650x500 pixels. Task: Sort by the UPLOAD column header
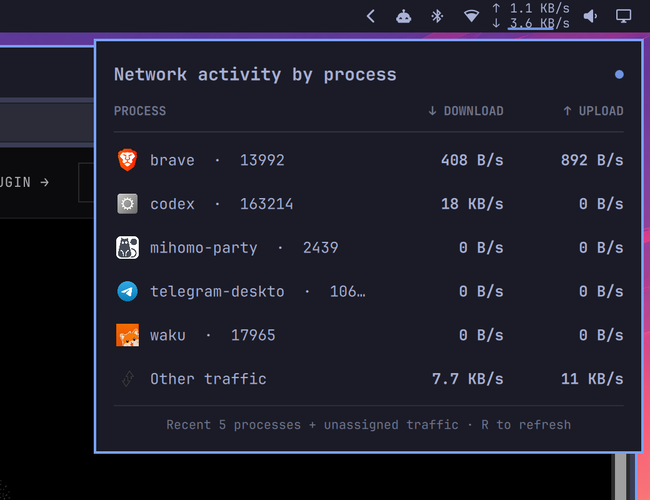pos(593,111)
